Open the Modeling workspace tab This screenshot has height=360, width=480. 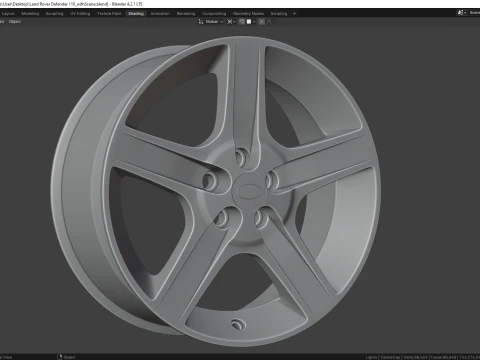[30, 14]
